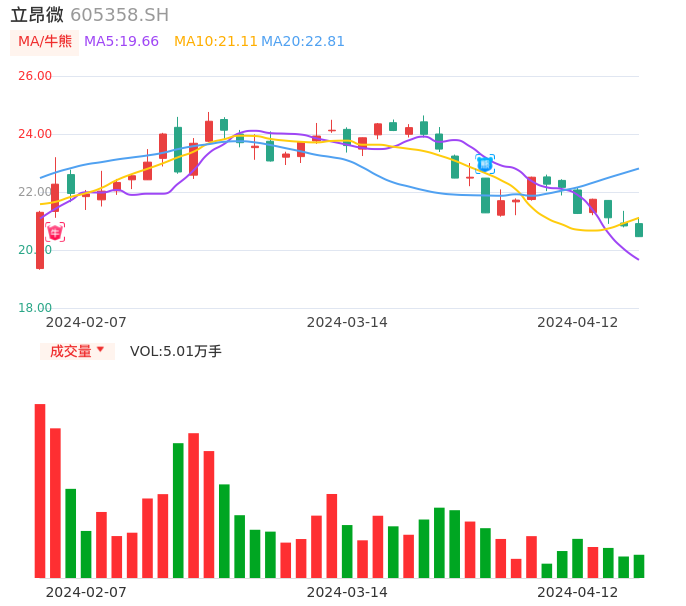Click the stock code 605358.SH
This screenshot has height=606, width=686.
click(x=119, y=15)
